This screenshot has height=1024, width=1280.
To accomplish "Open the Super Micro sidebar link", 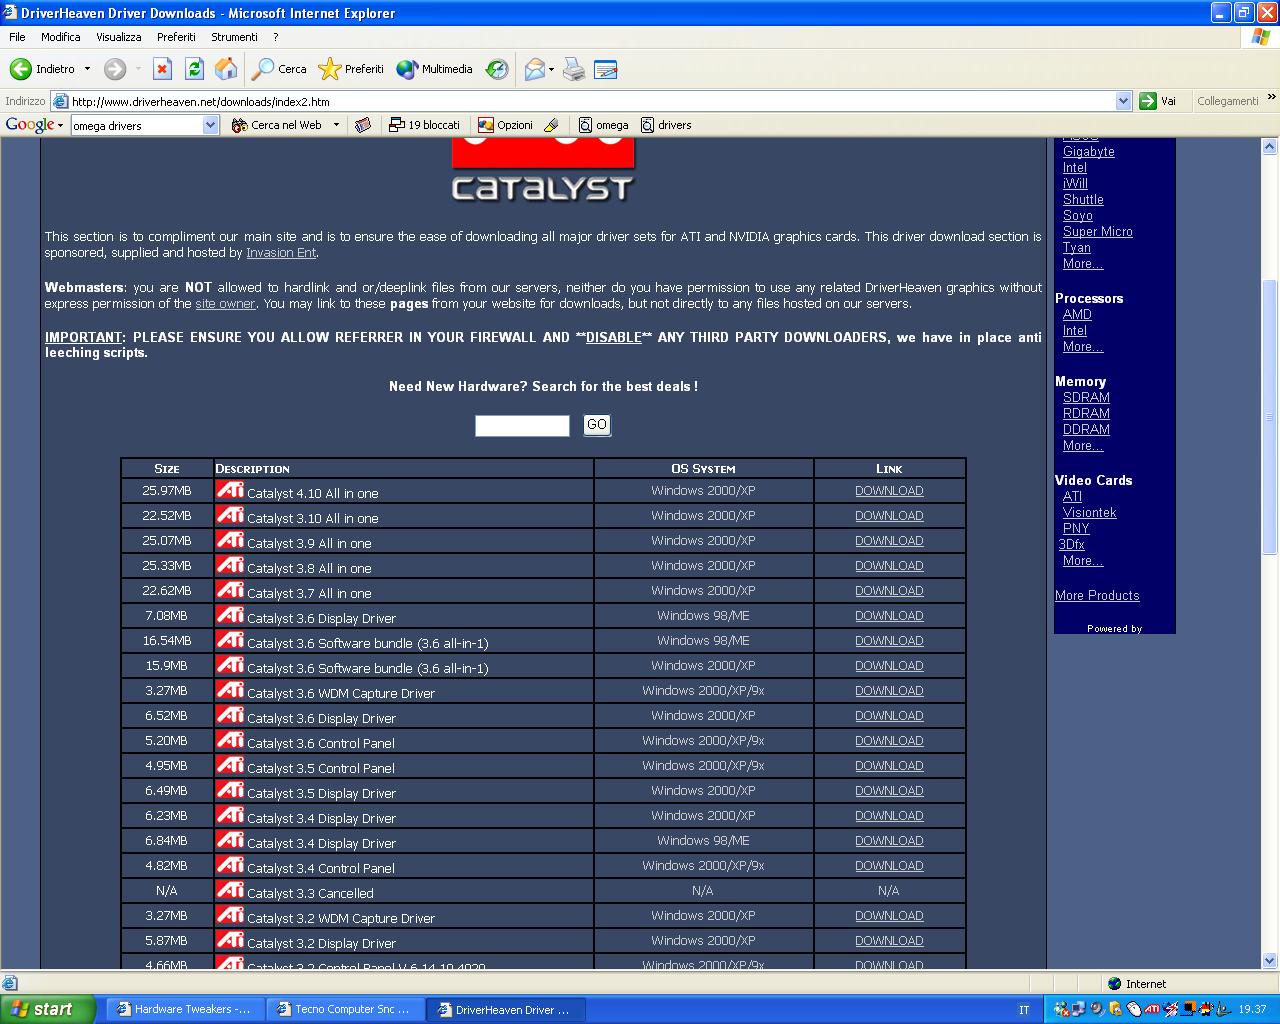I will tap(1098, 232).
